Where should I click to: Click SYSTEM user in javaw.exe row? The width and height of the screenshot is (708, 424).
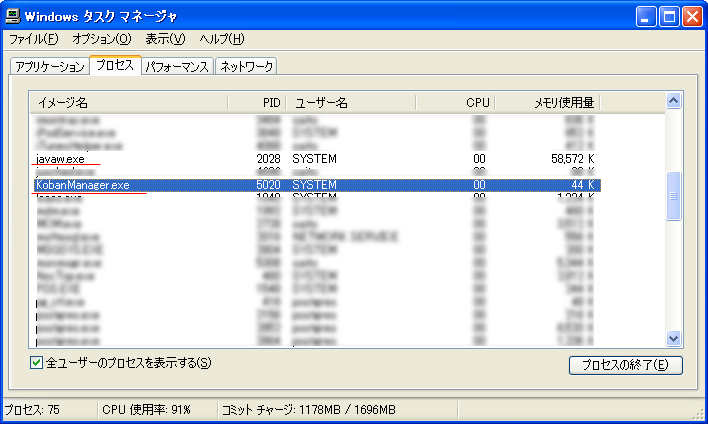[314, 159]
